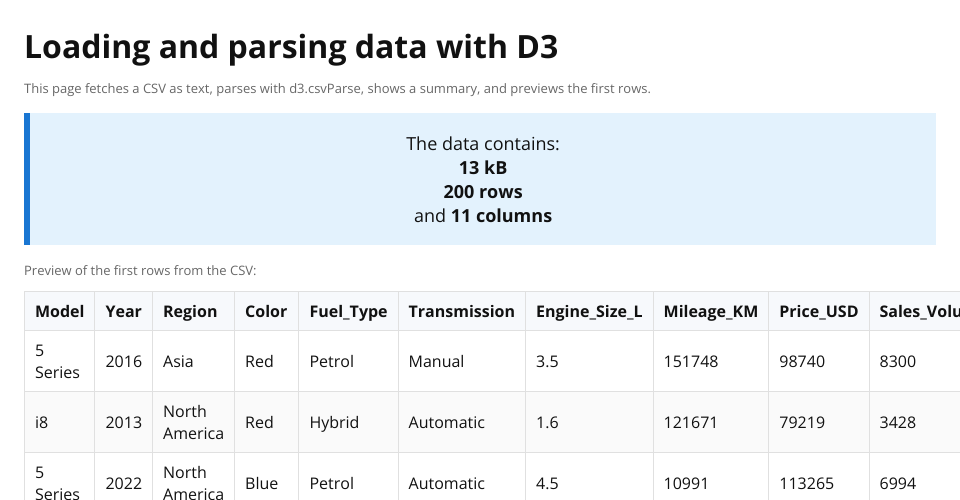Click the Asia region cell

(180, 361)
